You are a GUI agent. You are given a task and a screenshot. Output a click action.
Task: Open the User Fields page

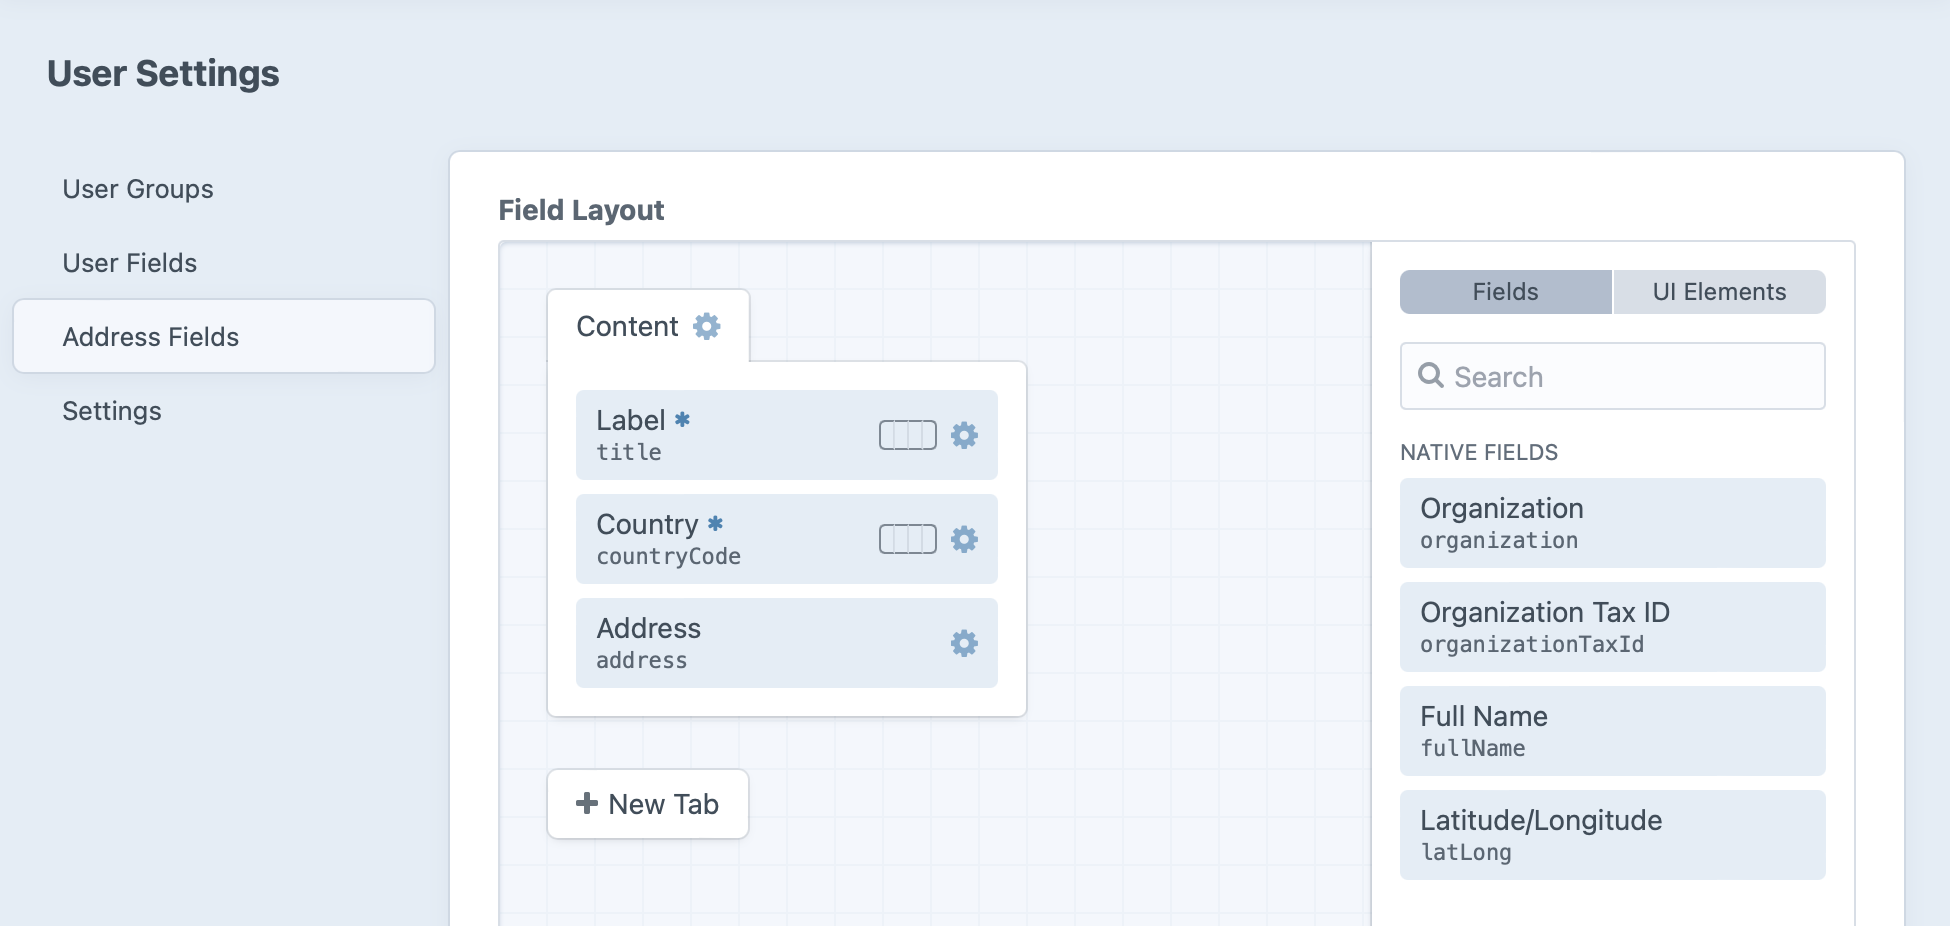tap(129, 262)
